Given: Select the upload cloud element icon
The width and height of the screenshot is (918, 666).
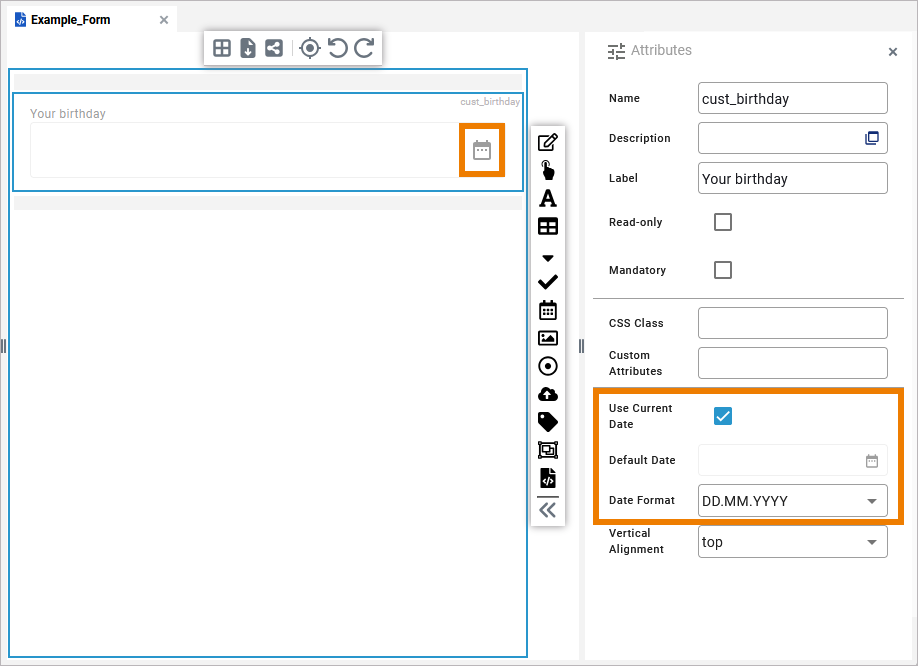Looking at the screenshot, I should tap(548, 394).
